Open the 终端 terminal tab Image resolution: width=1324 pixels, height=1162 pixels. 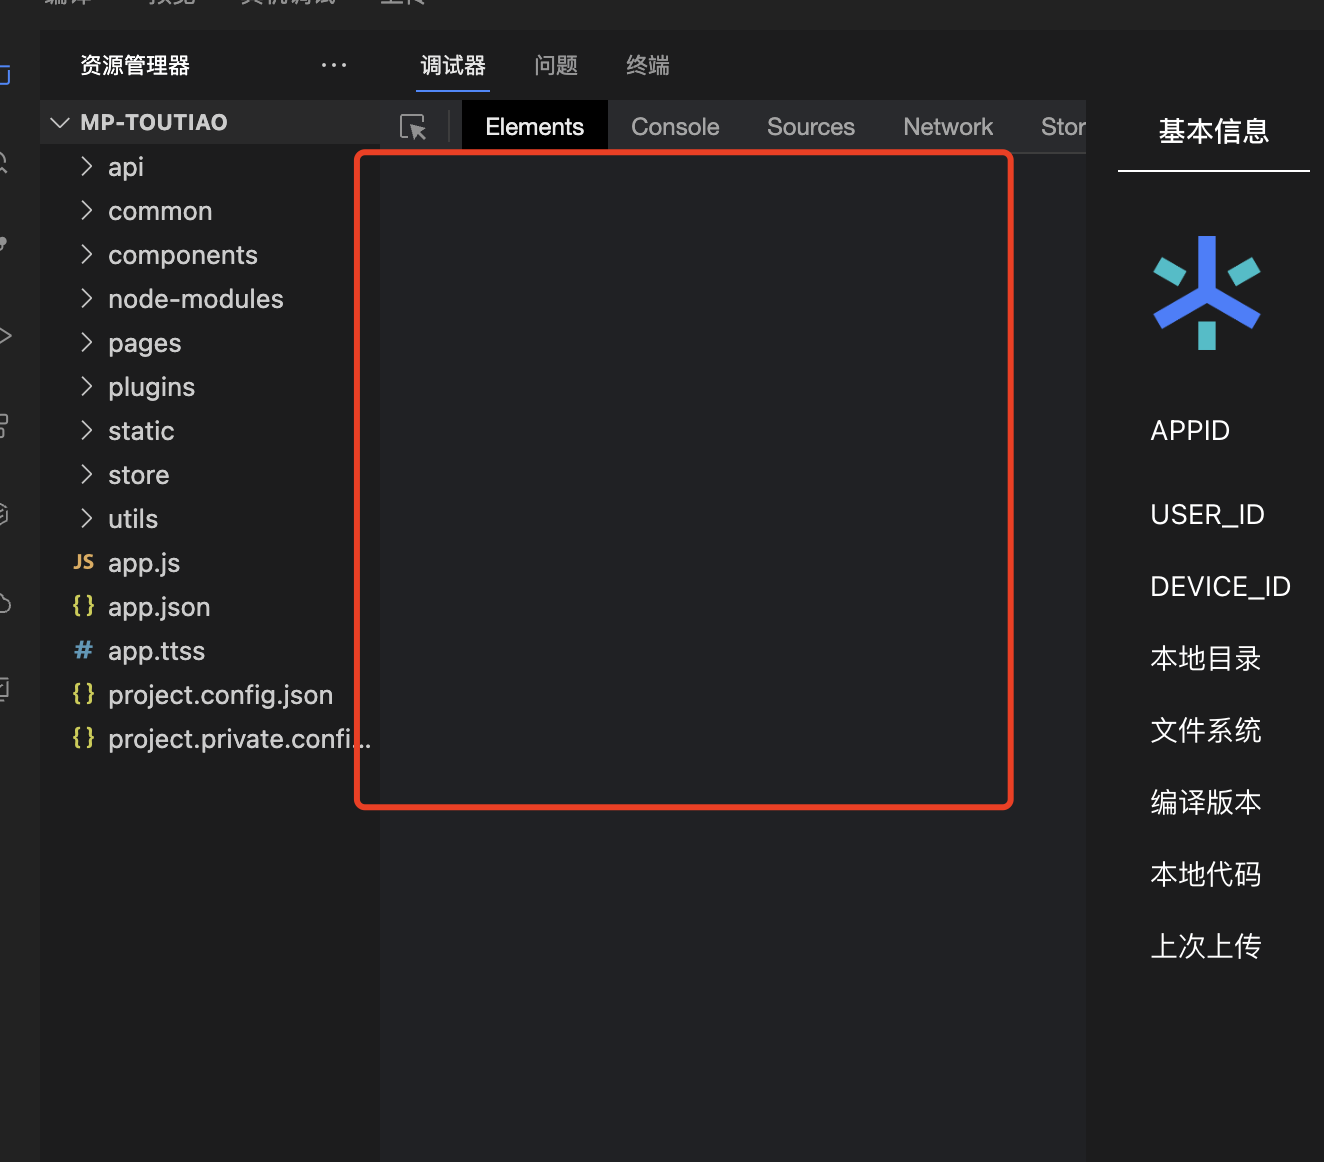647,66
